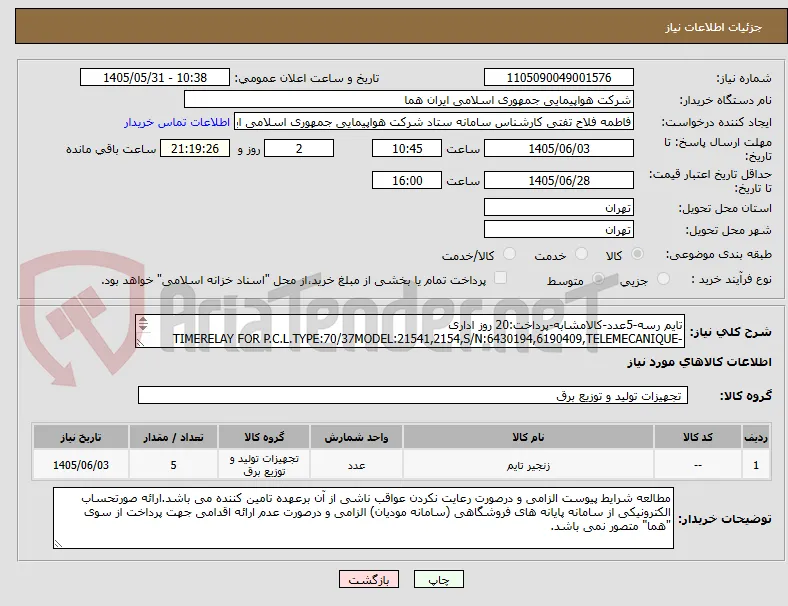This screenshot has height=606, width=788.
Task: Click the بازگشت (back) button
Action: tap(369, 579)
